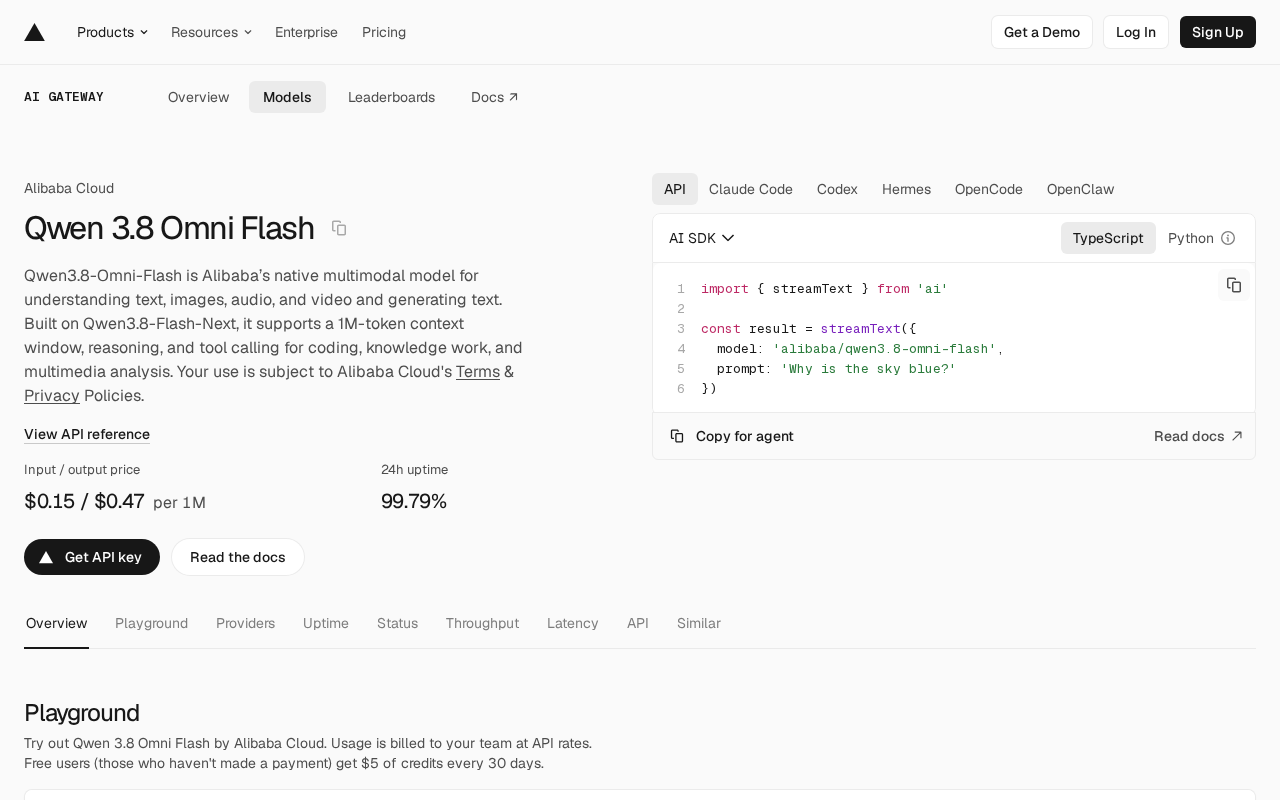
Task: Click the Alibaba Cloud provider label
Action: (x=69, y=188)
